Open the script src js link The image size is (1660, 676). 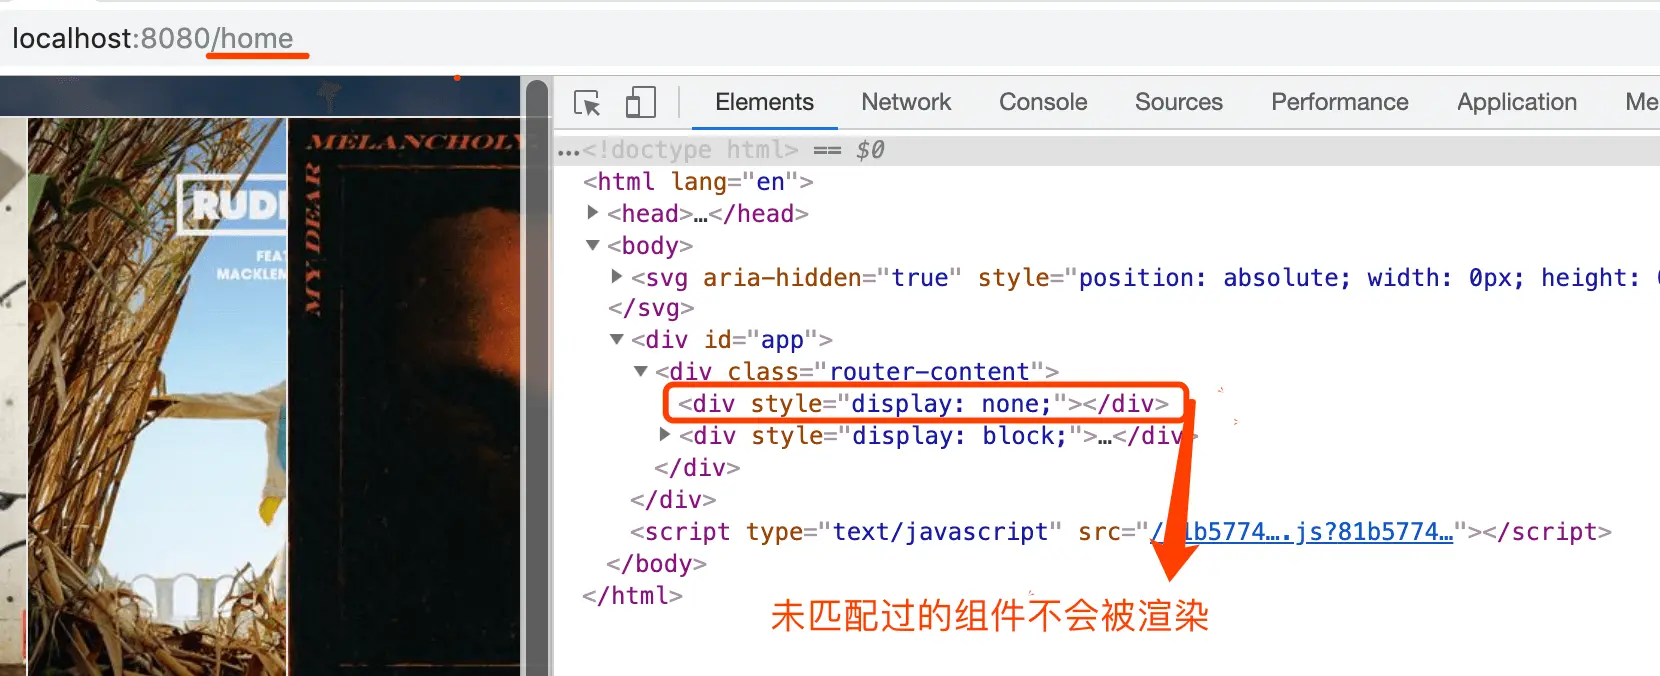(1302, 532)
